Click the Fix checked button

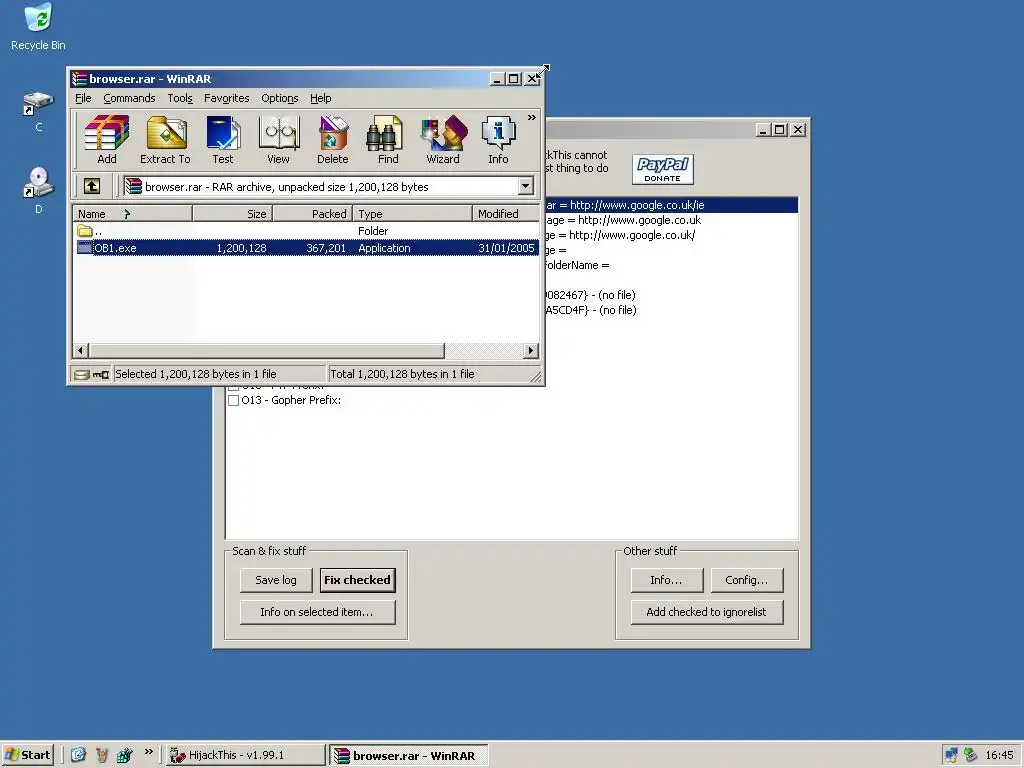pos(357,580)
